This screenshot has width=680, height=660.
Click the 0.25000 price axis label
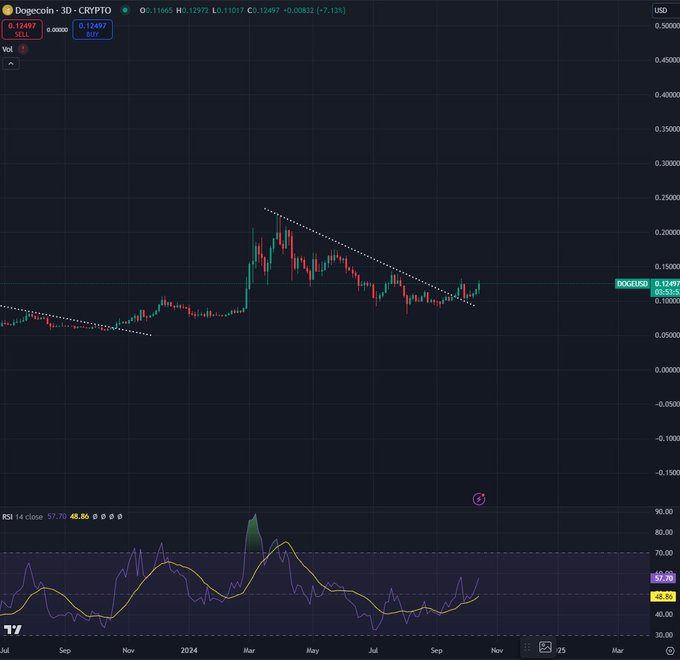click(667, 198)
